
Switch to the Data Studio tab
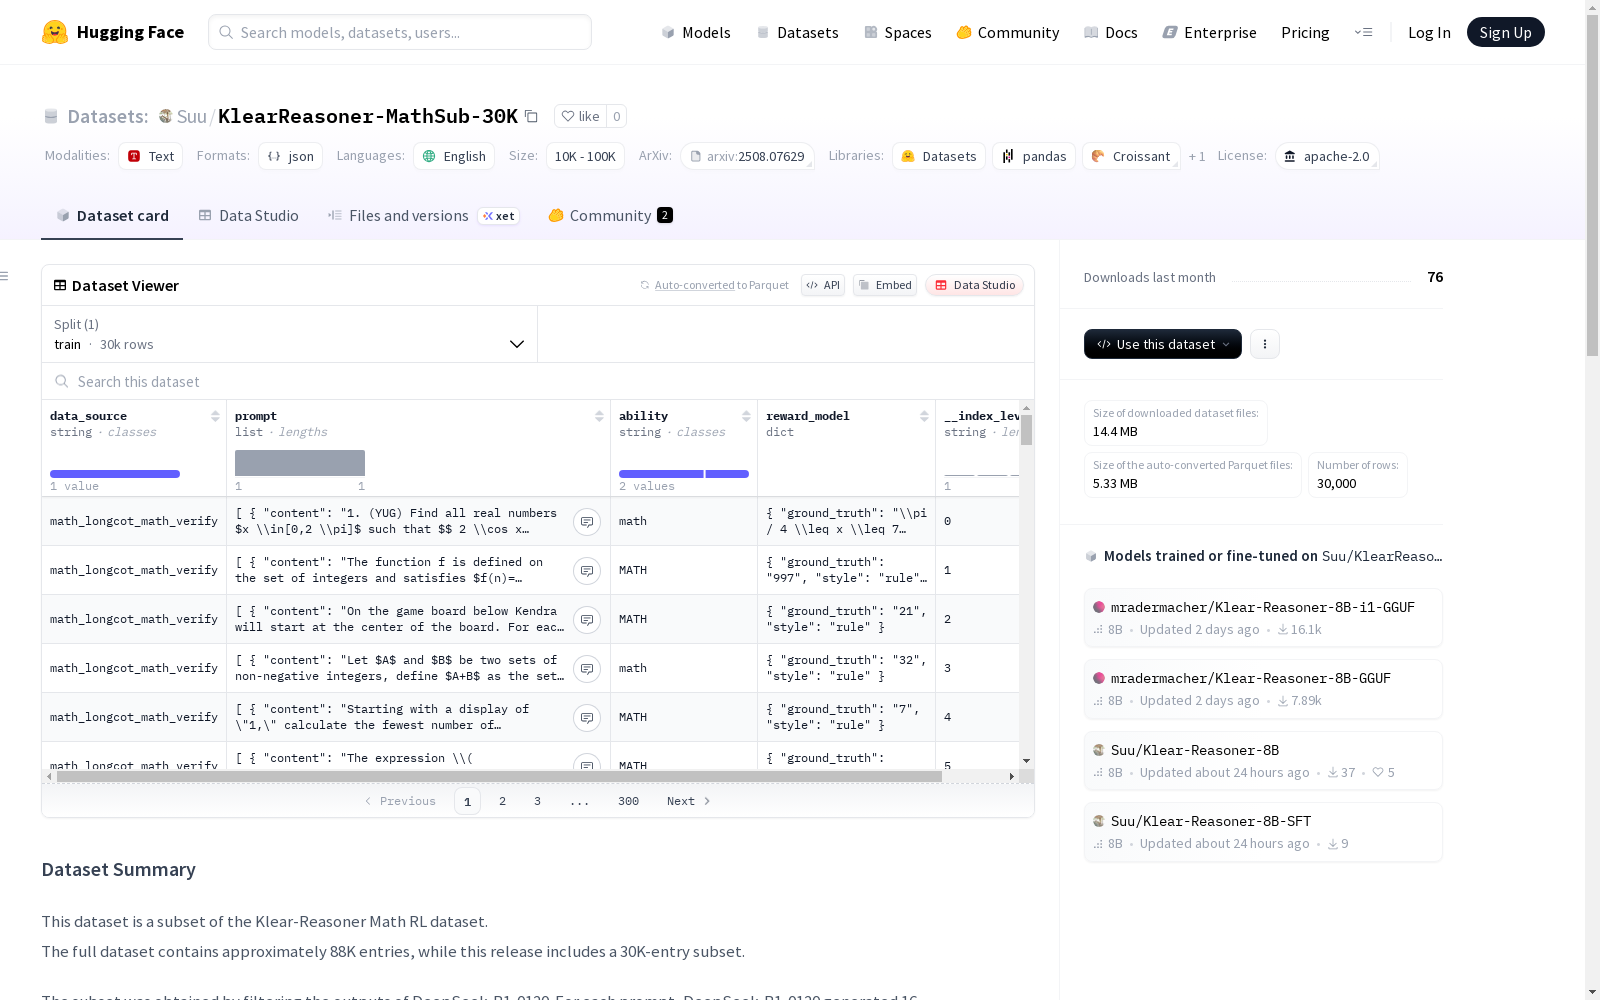click(x=249, y=216)
